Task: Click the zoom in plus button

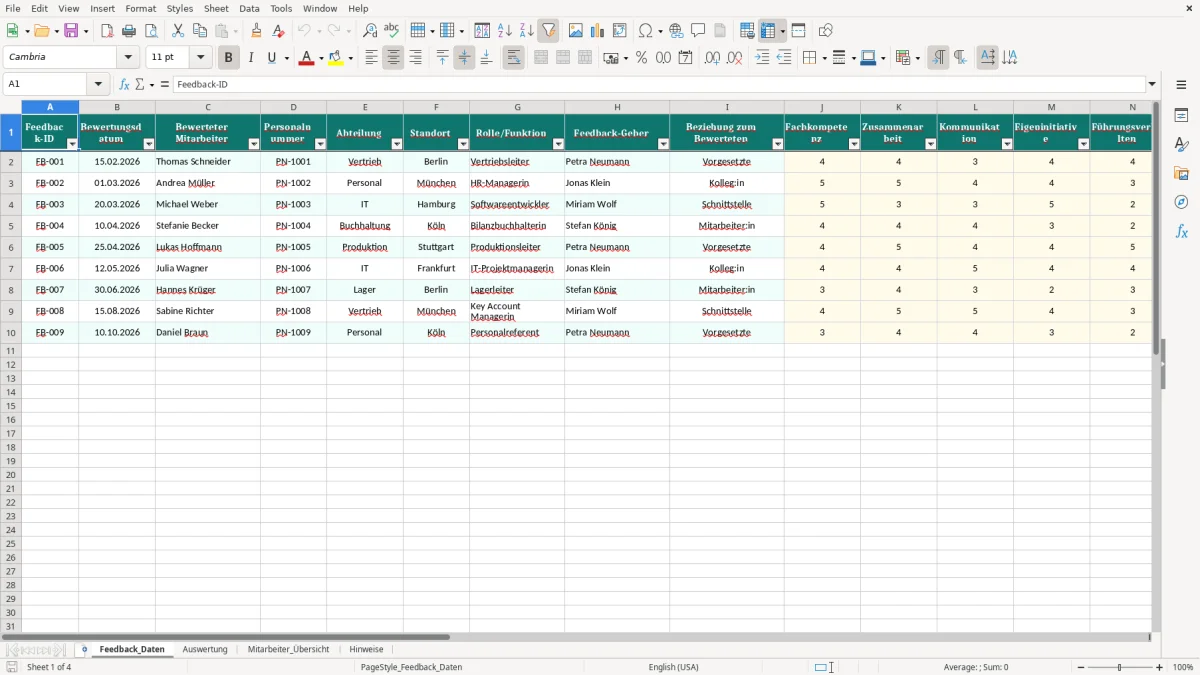Action: 1160,667
